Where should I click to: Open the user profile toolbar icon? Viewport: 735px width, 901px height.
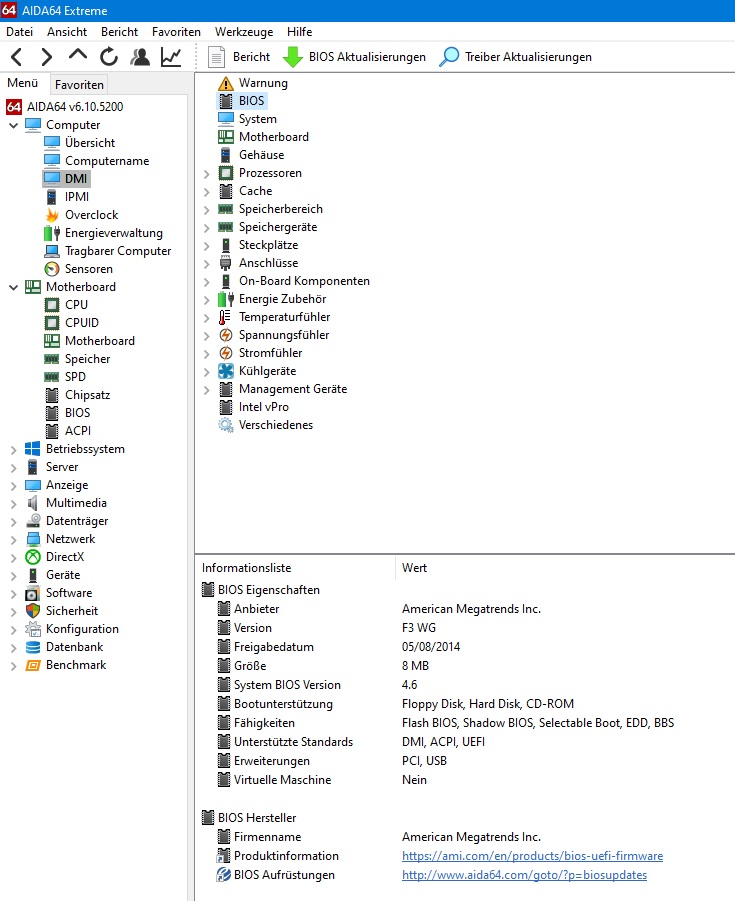[140, 57]
